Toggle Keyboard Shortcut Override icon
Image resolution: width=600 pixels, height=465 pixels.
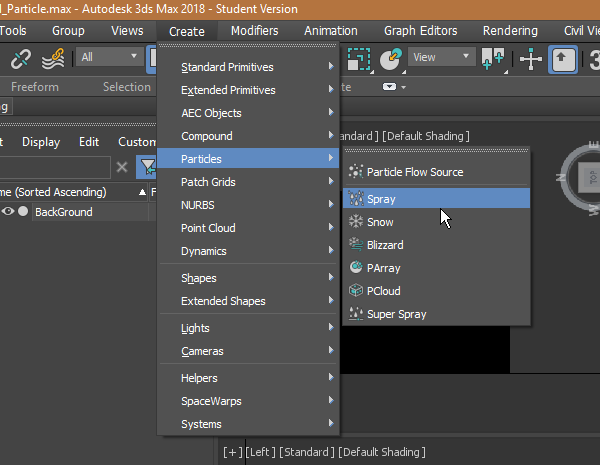[563, 59]
